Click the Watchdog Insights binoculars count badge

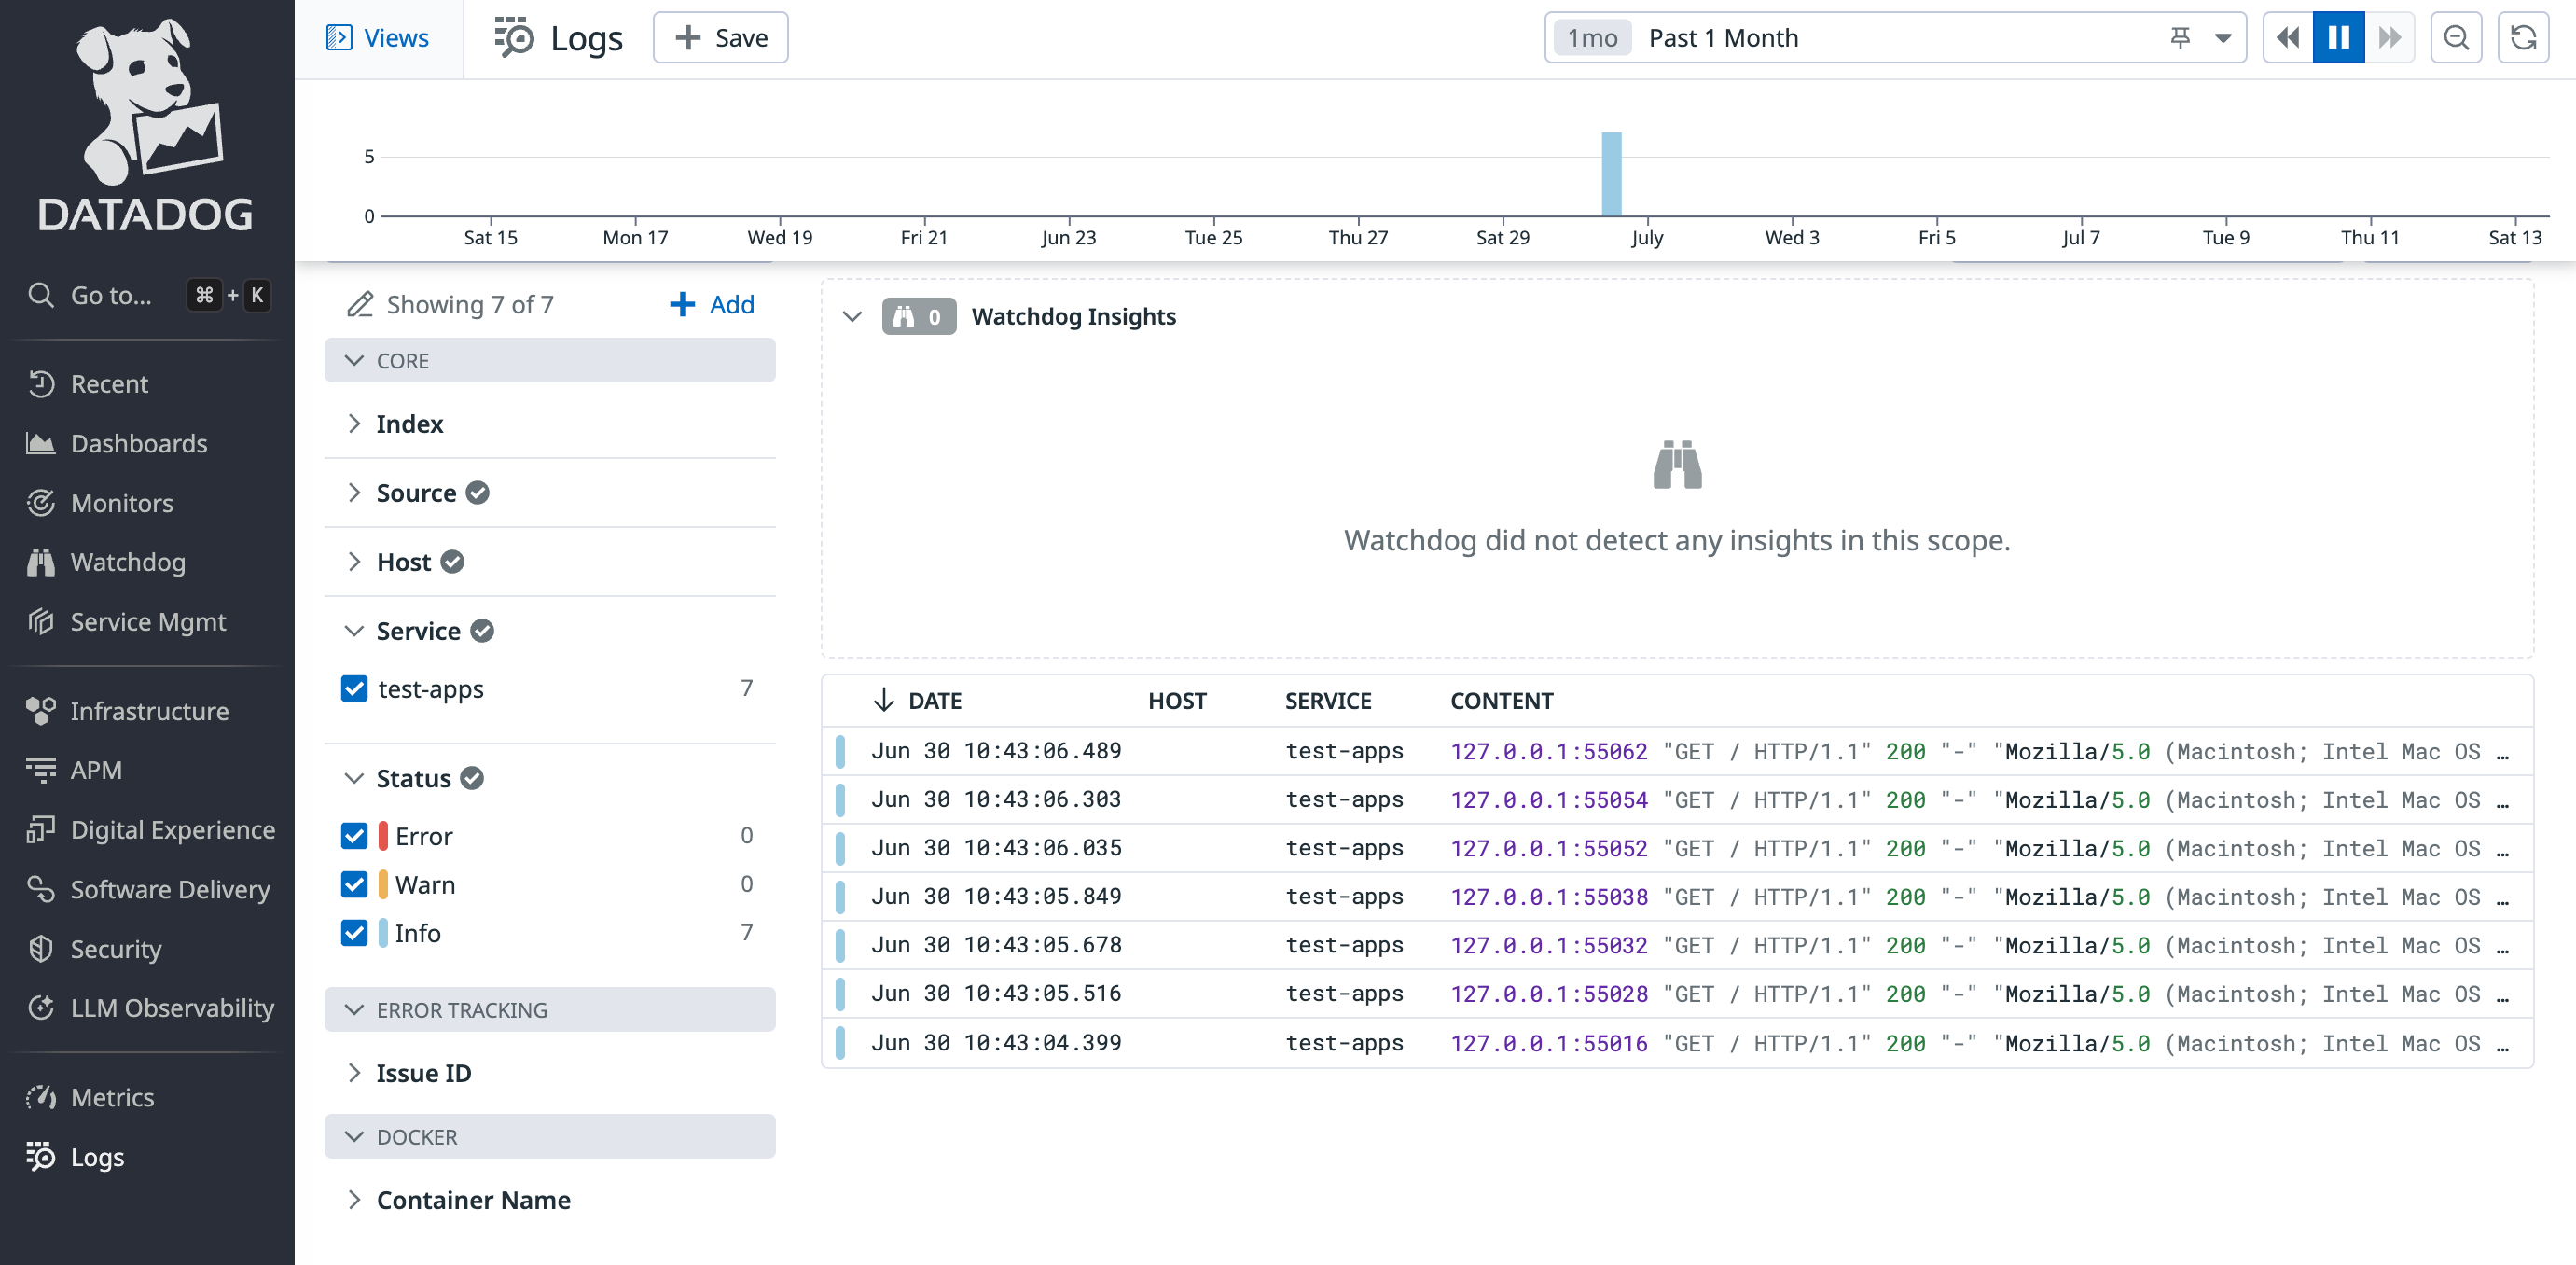918,317
